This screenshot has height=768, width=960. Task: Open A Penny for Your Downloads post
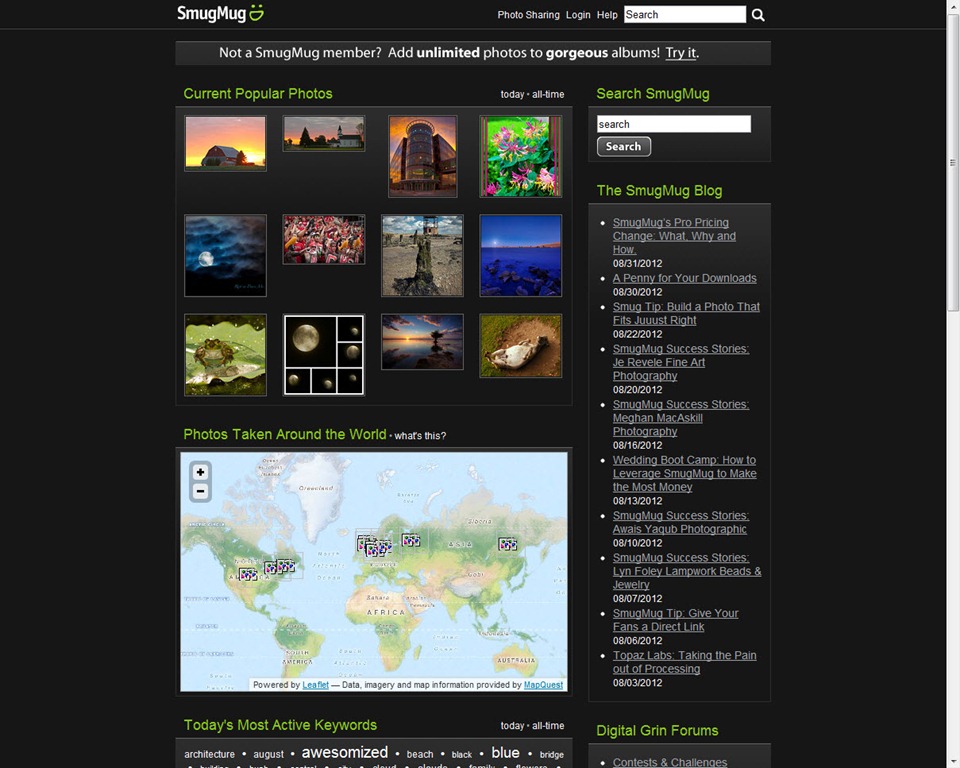tap(684, 278)
